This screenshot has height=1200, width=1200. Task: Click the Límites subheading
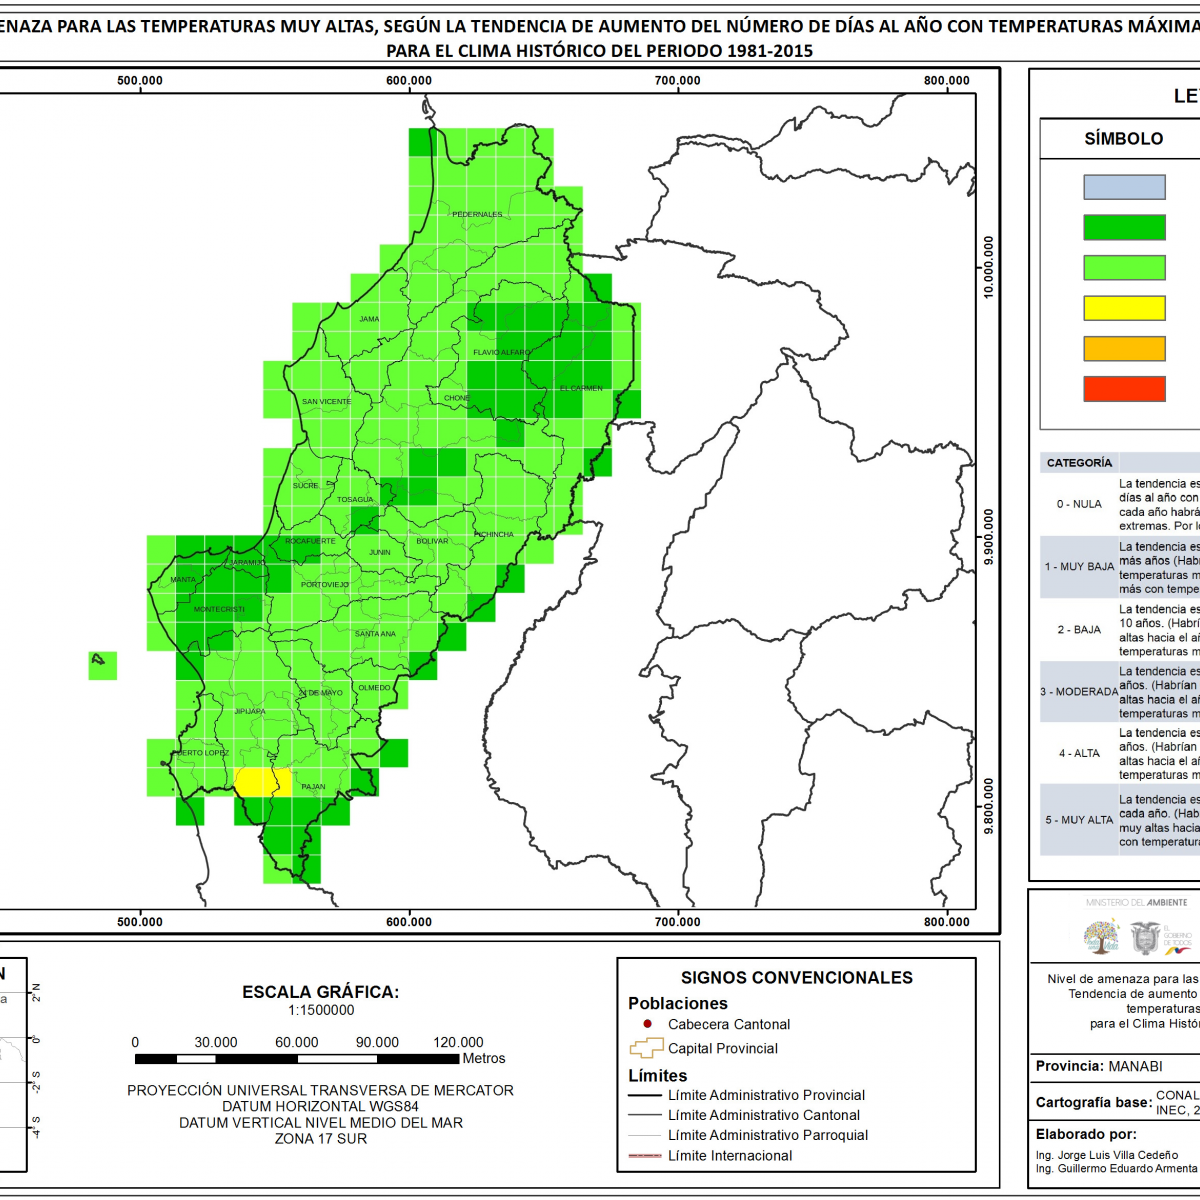point(658,1076)
